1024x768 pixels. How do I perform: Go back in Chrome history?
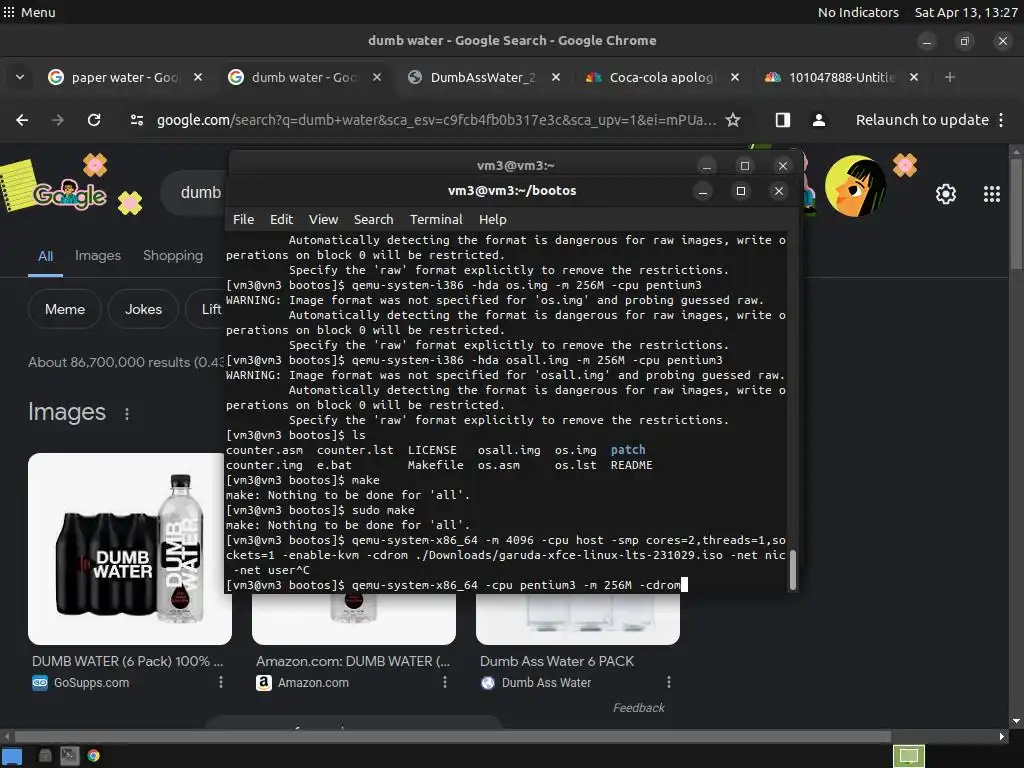pos(22,120)
